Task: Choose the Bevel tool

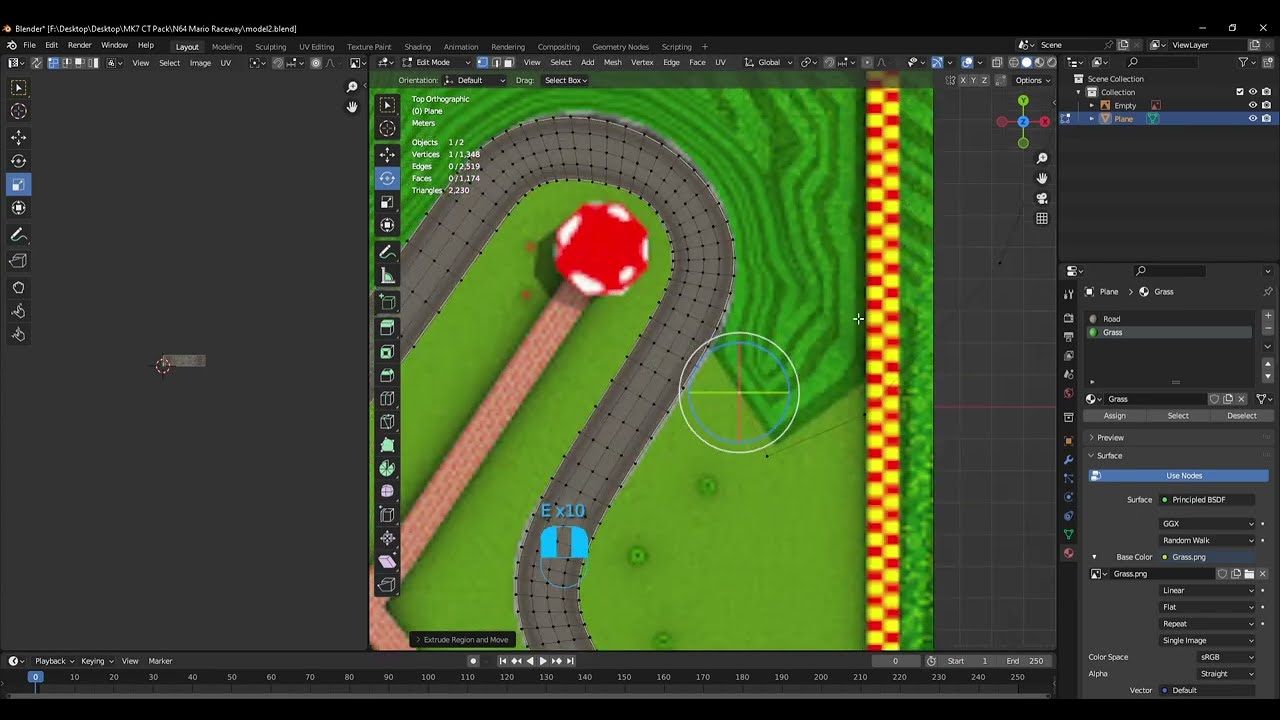Action: click(x=387, y=375)
